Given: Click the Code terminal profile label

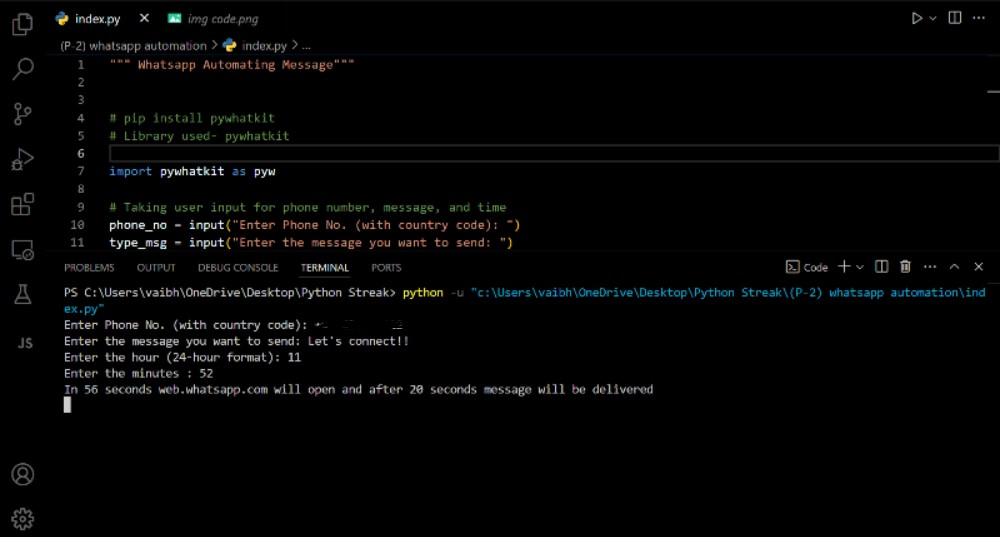Looking at the screenshot, I should (807, 267).
